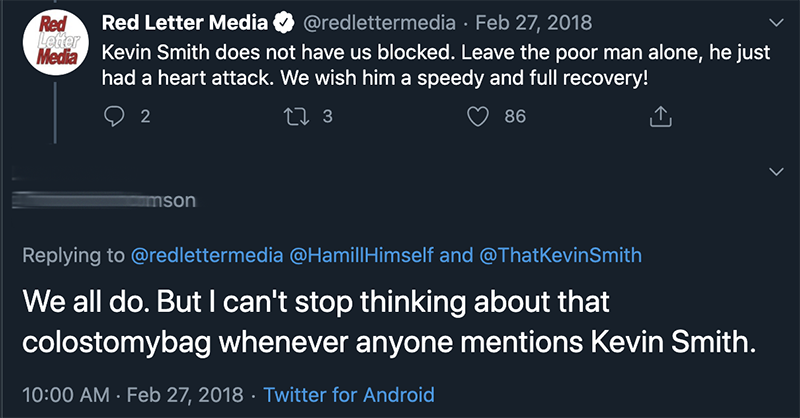800x418 pixels.
Task: Click the 10:00 AM reply timestamp
Action: (x=66, y=395)
